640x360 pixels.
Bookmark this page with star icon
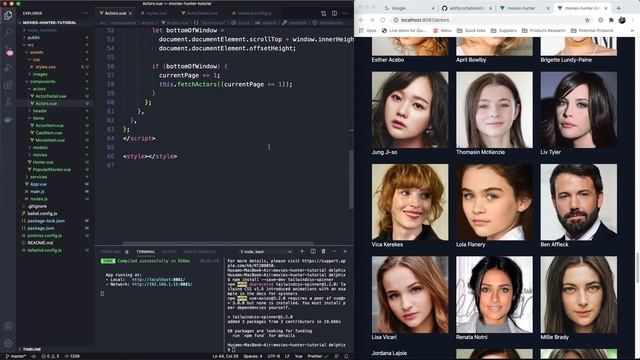587,20
